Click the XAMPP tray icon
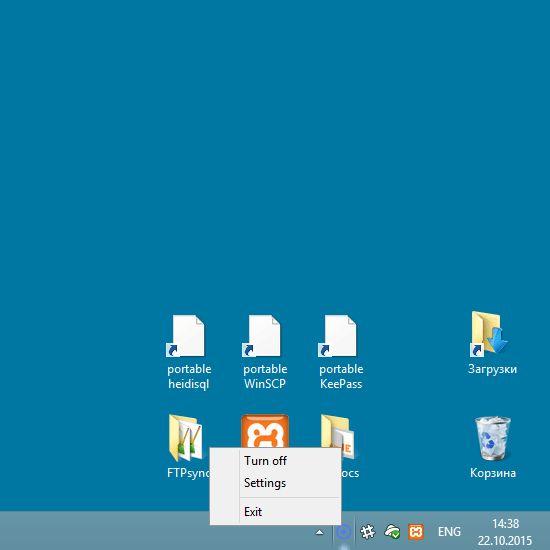This screenshot has height=550, width=550. click(x=416, y=532)
